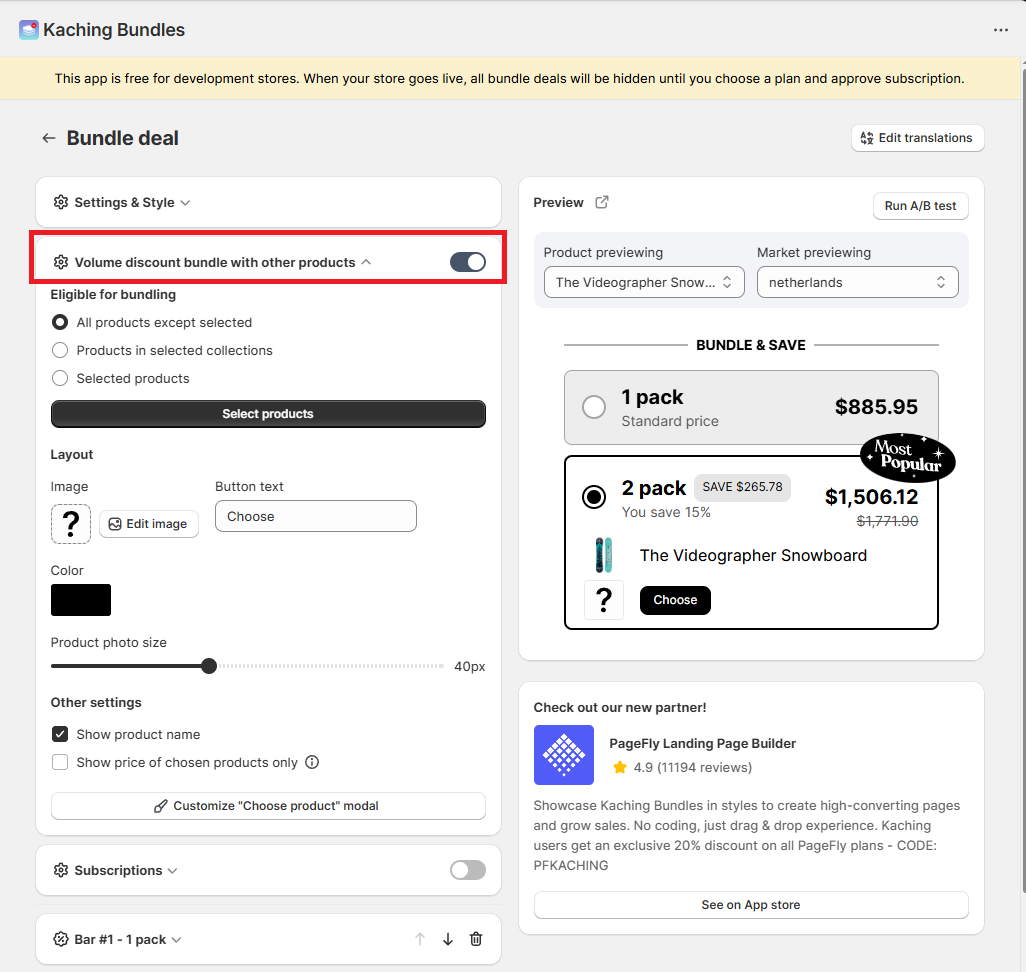Image resolution: width=1026 pixels, height=972 pixels.
Task: Click the Videographer Snowboard product thumbnail
Action: (x=604, y=555)
